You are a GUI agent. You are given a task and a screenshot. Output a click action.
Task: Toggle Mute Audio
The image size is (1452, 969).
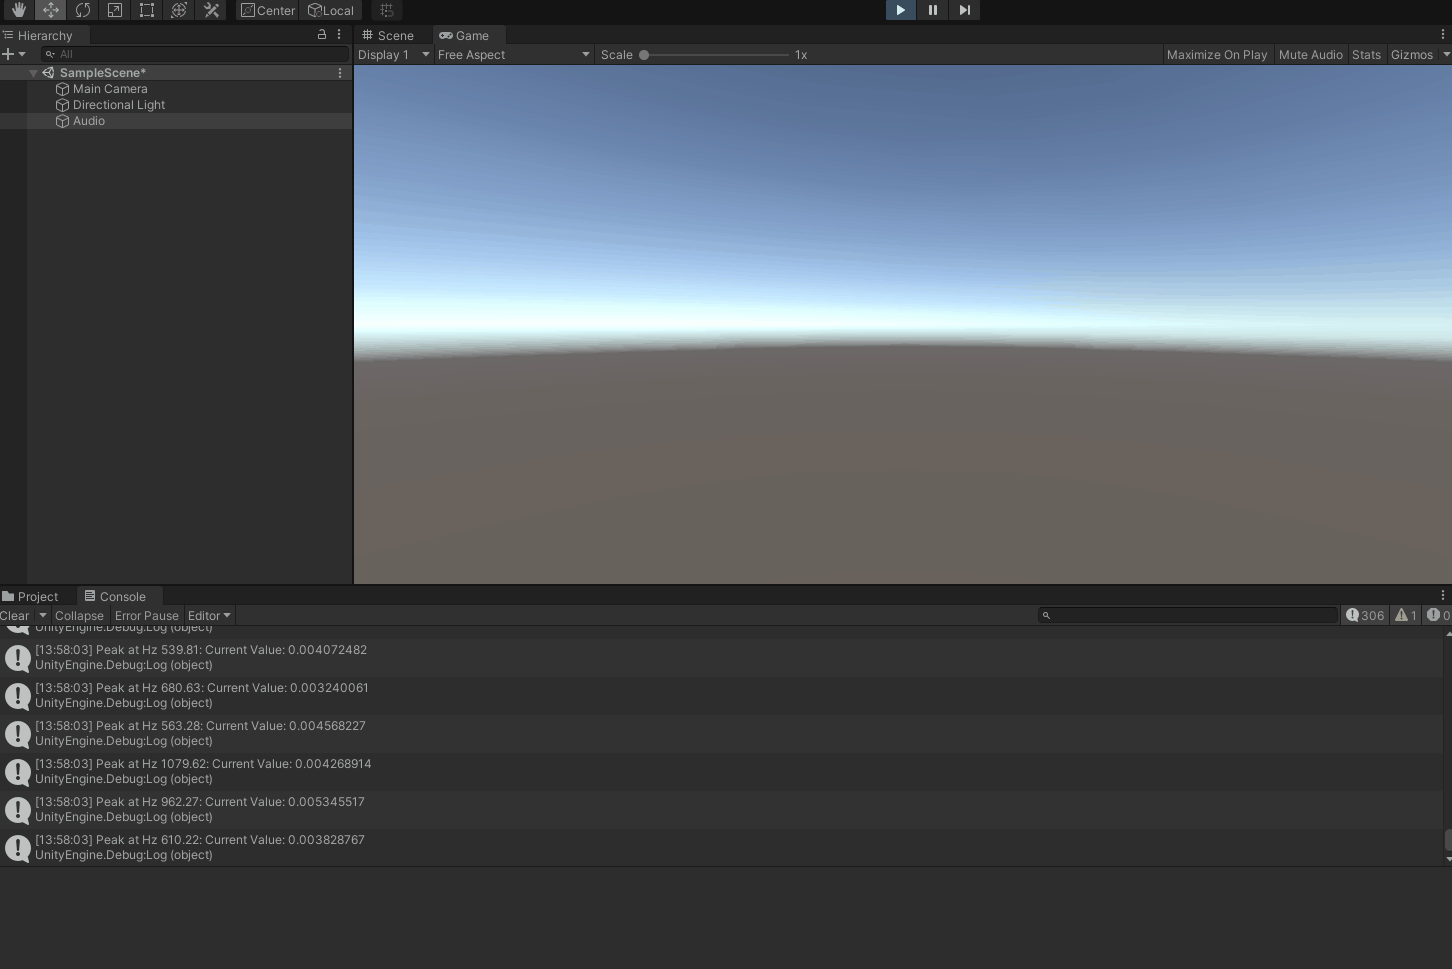pyautogui.click(x=1310, y=55)
